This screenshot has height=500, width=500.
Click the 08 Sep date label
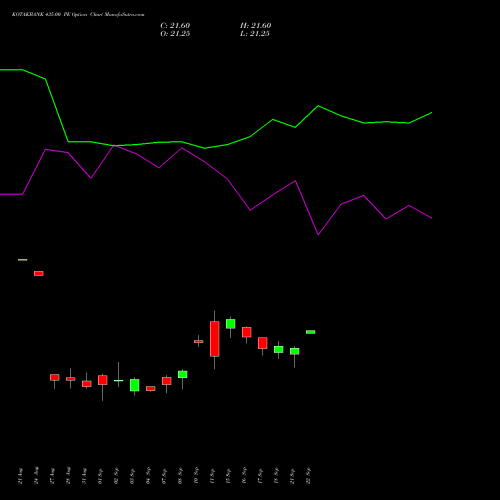pyautogui.click(x=180, y=476)
